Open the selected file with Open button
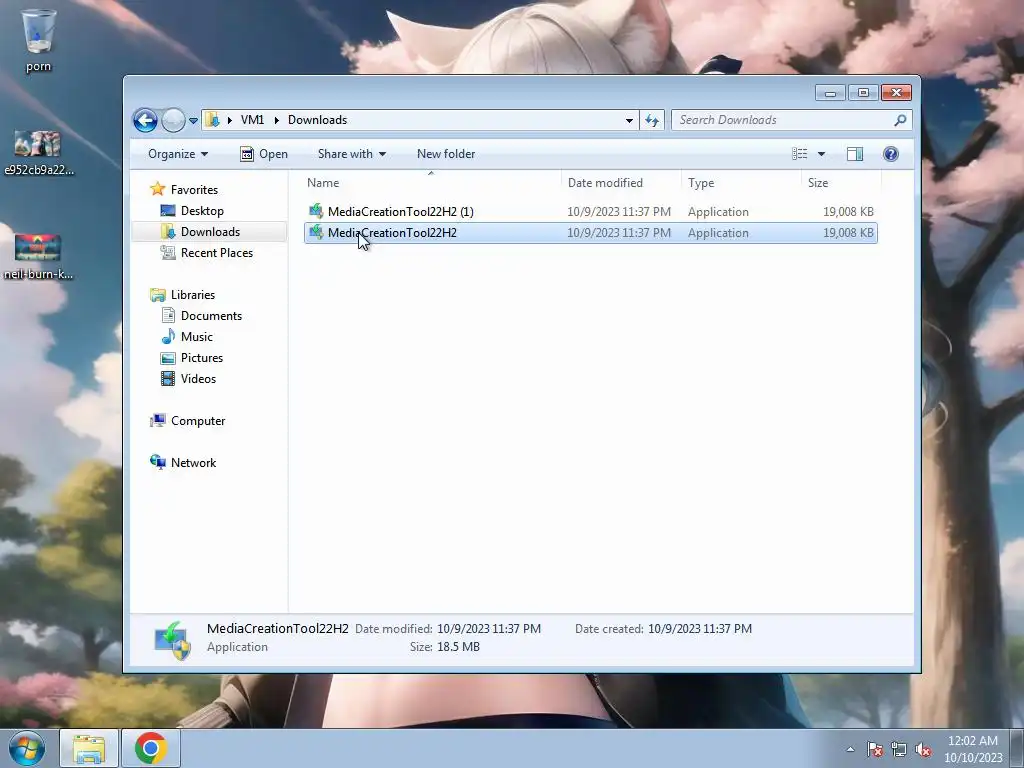 click(264, 154)
